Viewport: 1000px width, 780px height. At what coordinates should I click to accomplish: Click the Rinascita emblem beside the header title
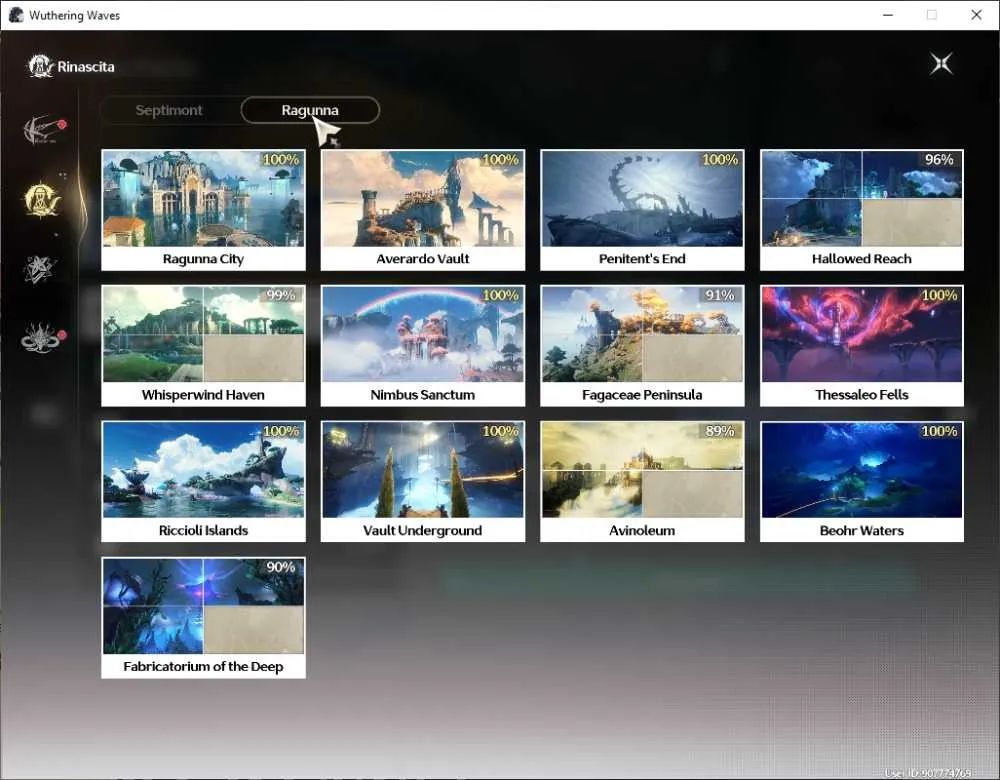(40, 66)
